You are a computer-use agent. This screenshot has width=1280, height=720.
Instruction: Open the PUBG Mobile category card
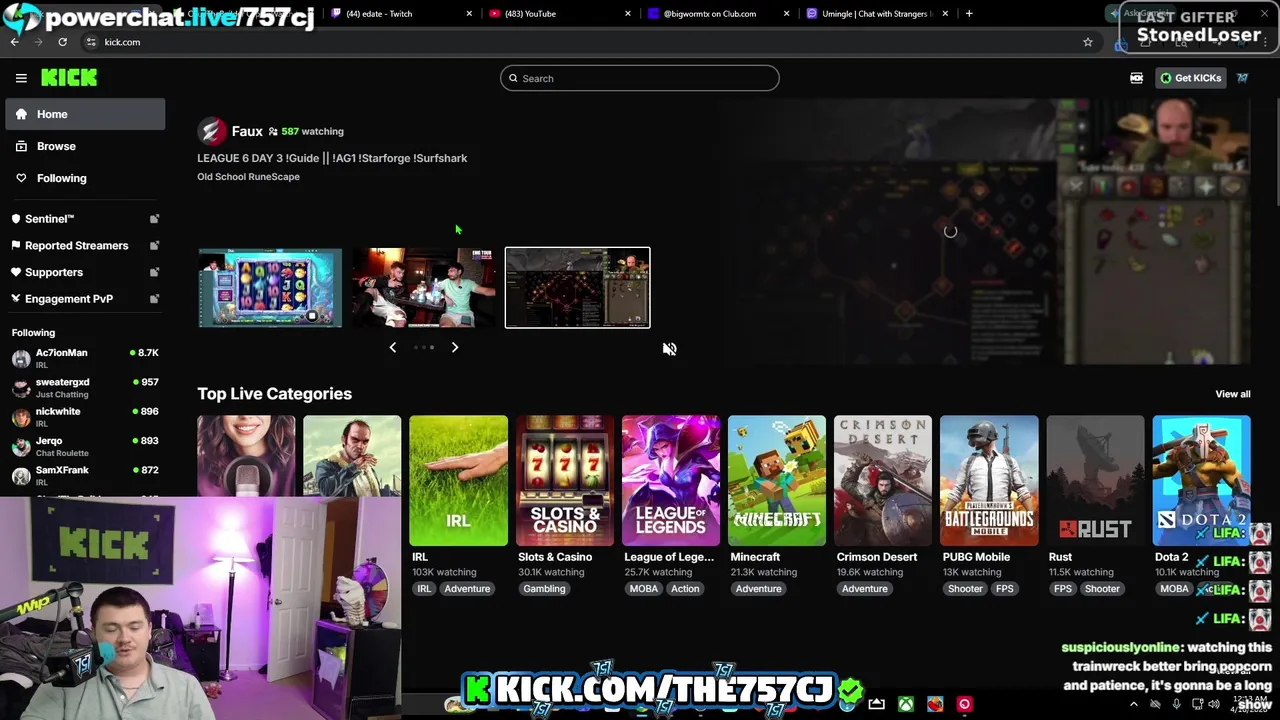click(989, 481)
